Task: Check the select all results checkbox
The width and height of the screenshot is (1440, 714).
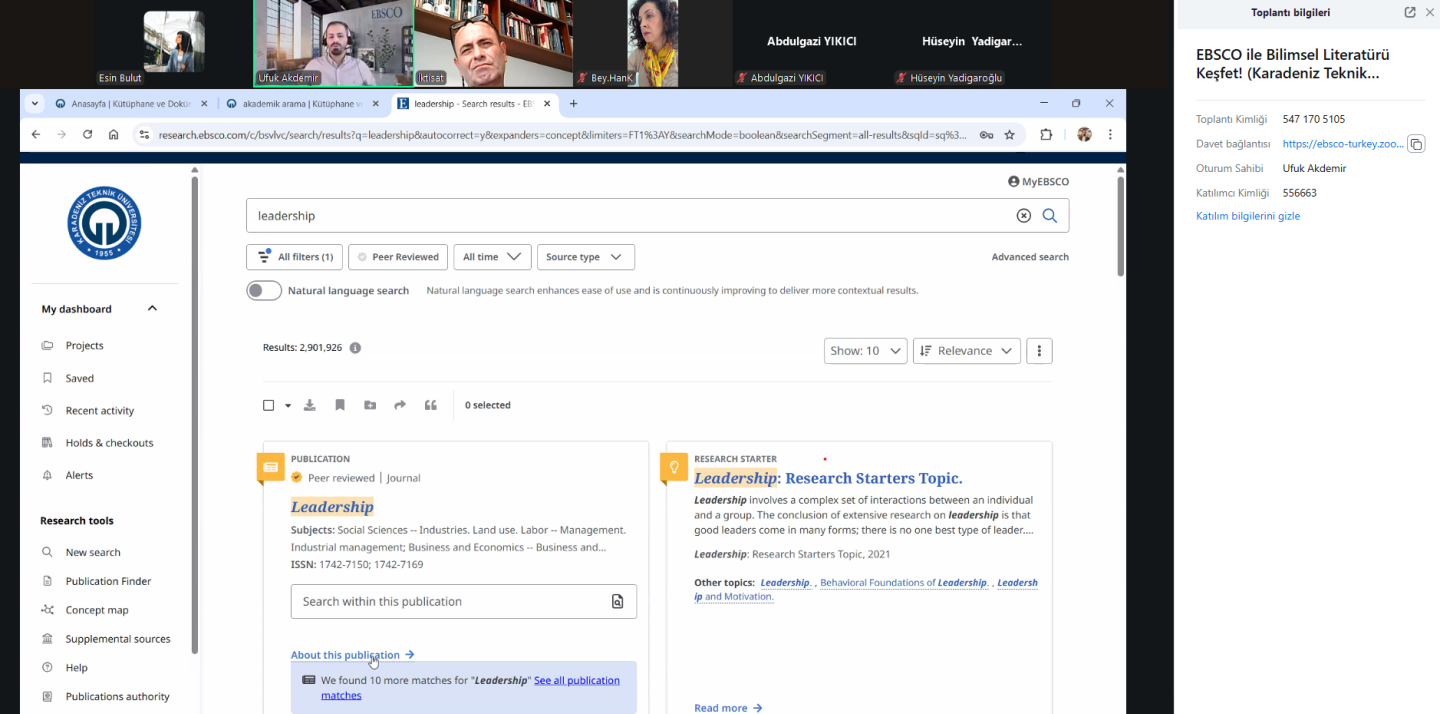Action: click(x=268, y=405)
